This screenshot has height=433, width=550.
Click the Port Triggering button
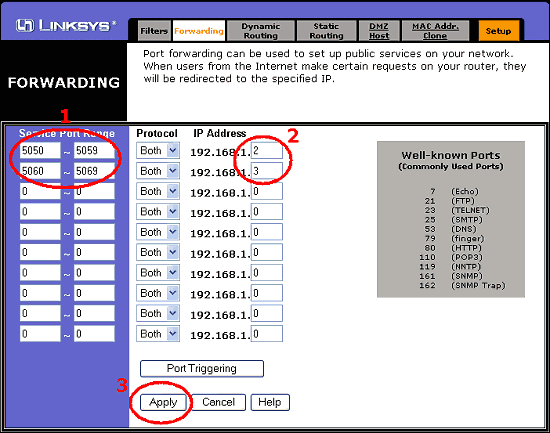202,368
